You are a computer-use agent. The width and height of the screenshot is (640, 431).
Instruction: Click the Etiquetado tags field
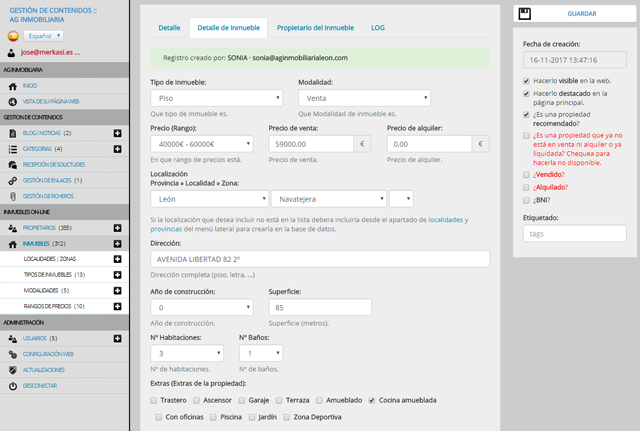[x=575, y=233]
